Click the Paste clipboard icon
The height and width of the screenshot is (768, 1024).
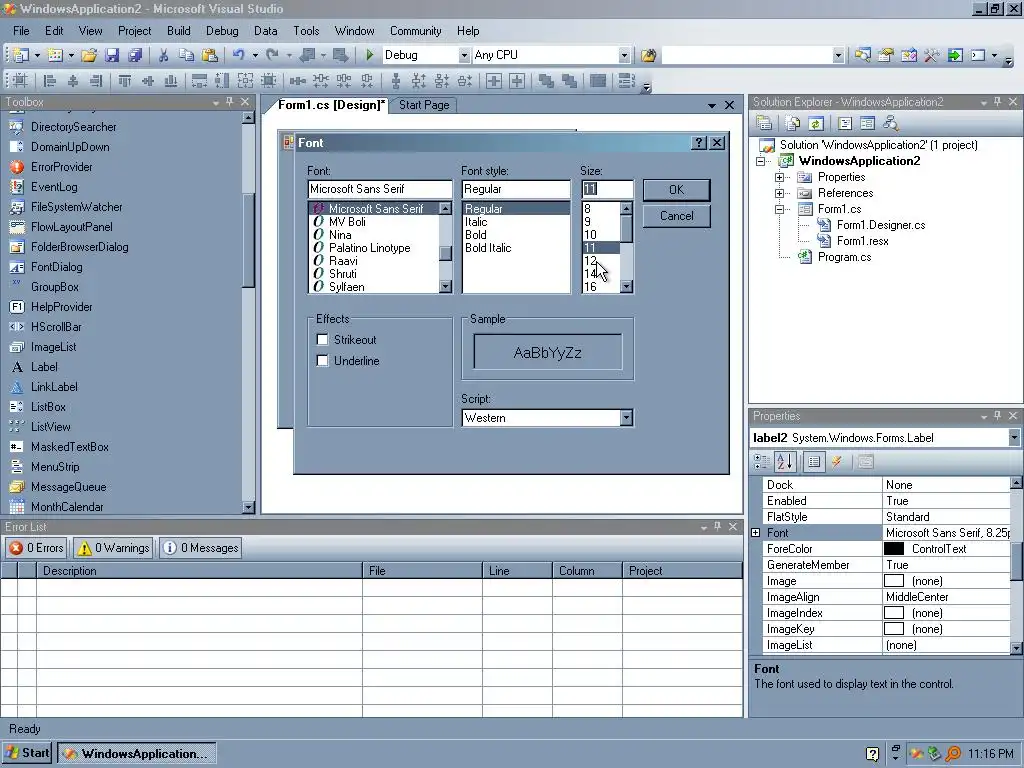(x=209, y=56)
